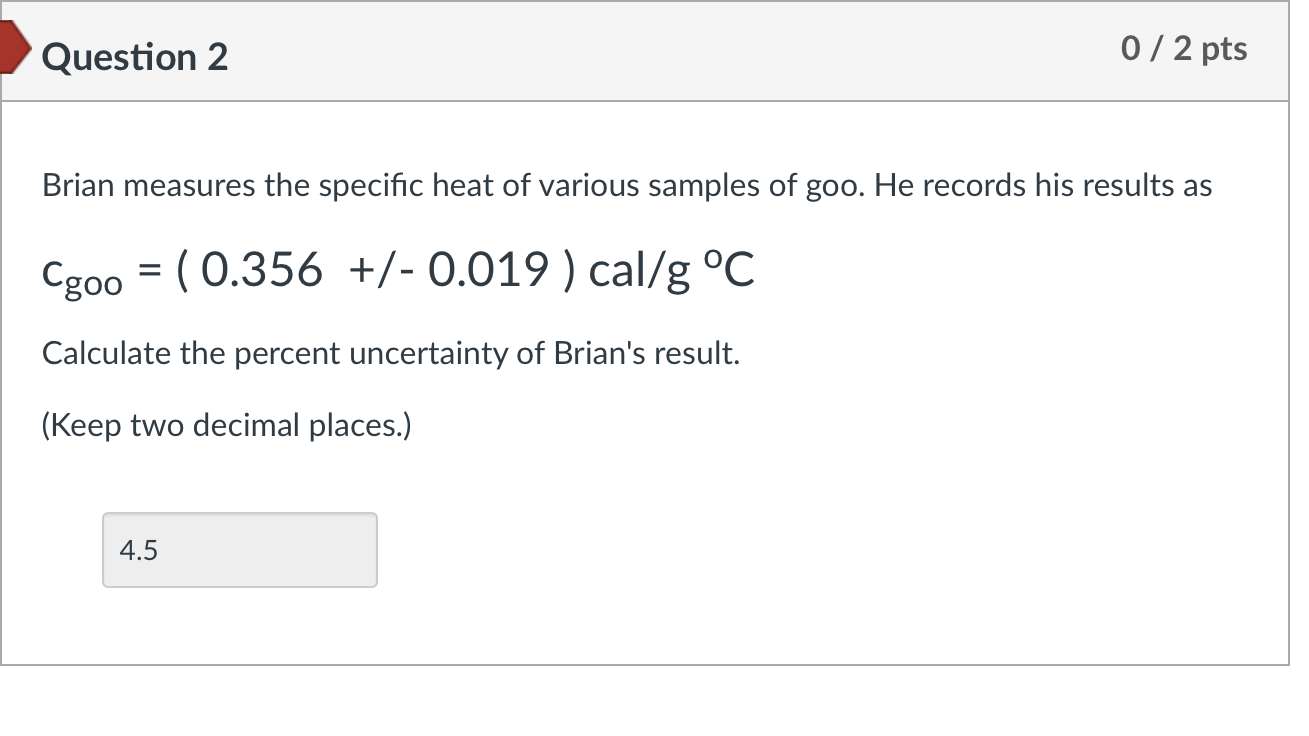1309x736 pixels.
Task: Click the phrase Keep two decimal places
Action: point(225,425)
